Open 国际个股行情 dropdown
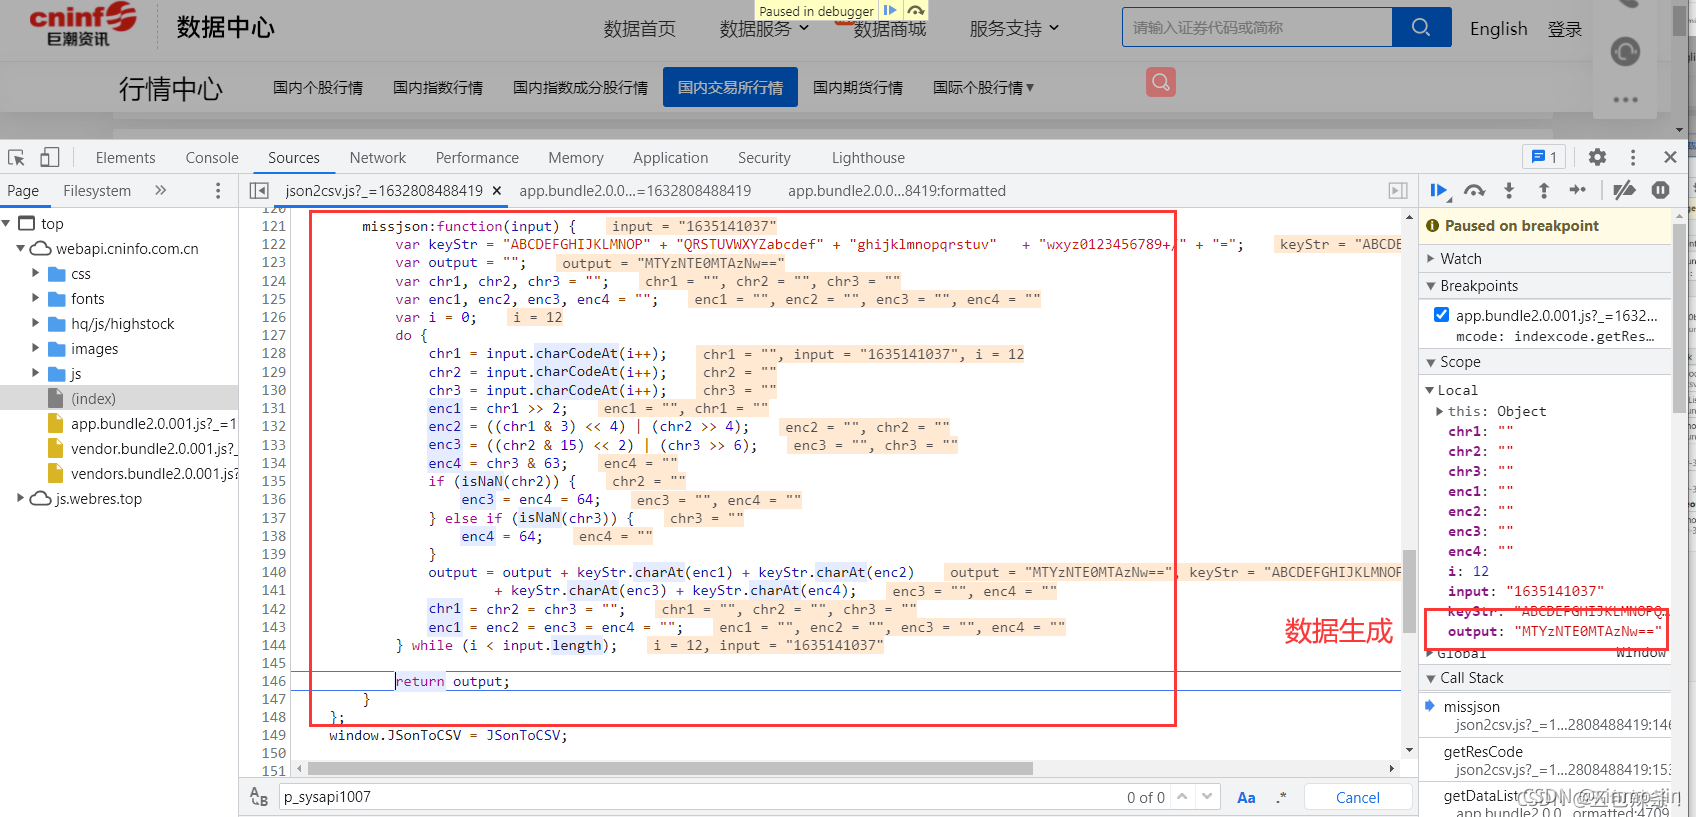 pyautogui.click(x=983, y=87)
